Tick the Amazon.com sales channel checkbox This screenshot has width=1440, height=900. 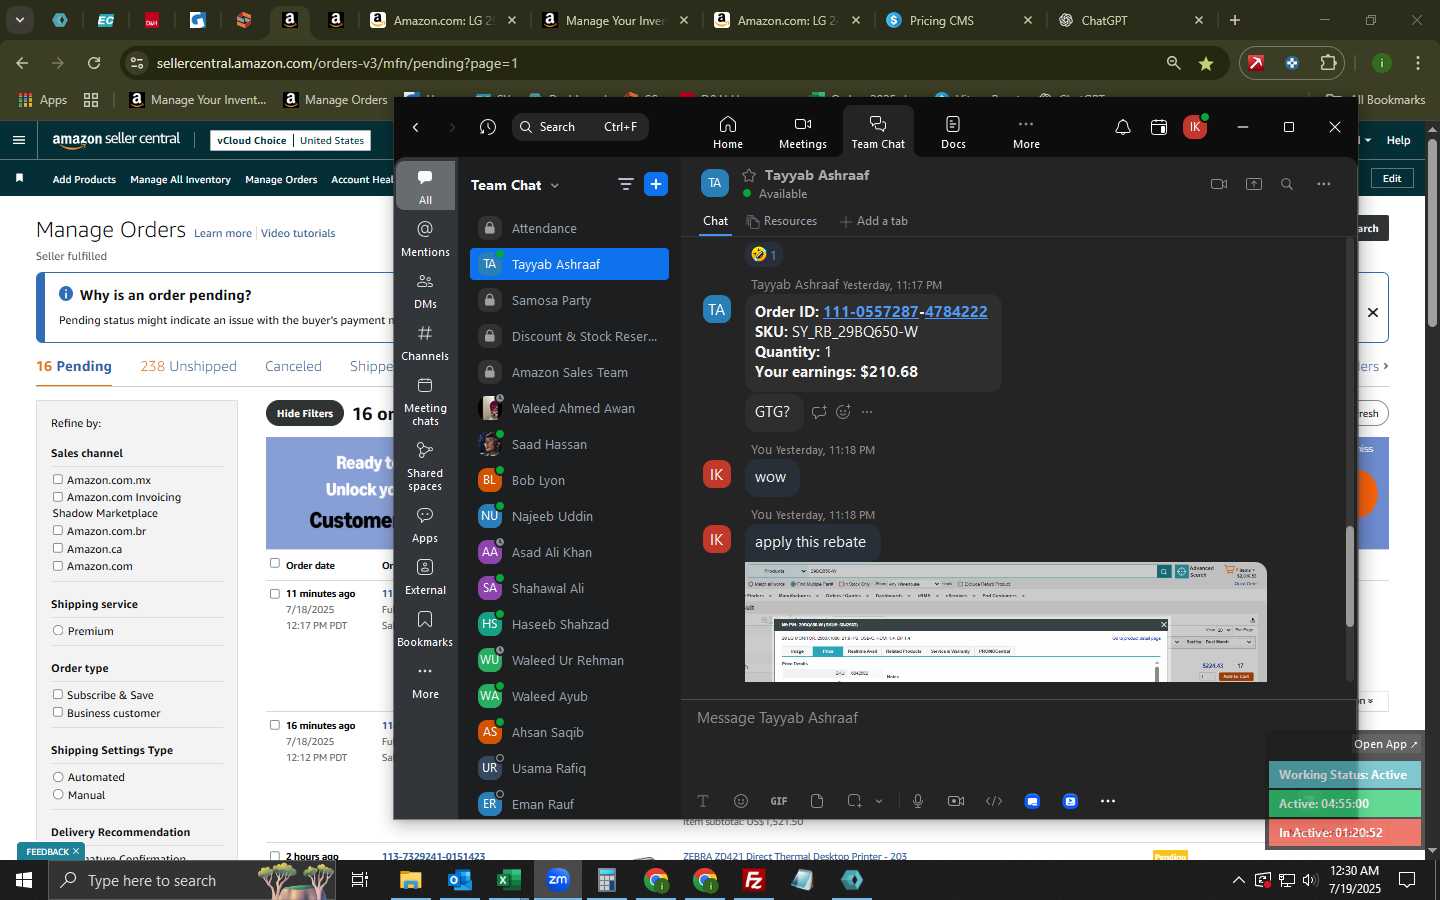[x=58, y=566]
